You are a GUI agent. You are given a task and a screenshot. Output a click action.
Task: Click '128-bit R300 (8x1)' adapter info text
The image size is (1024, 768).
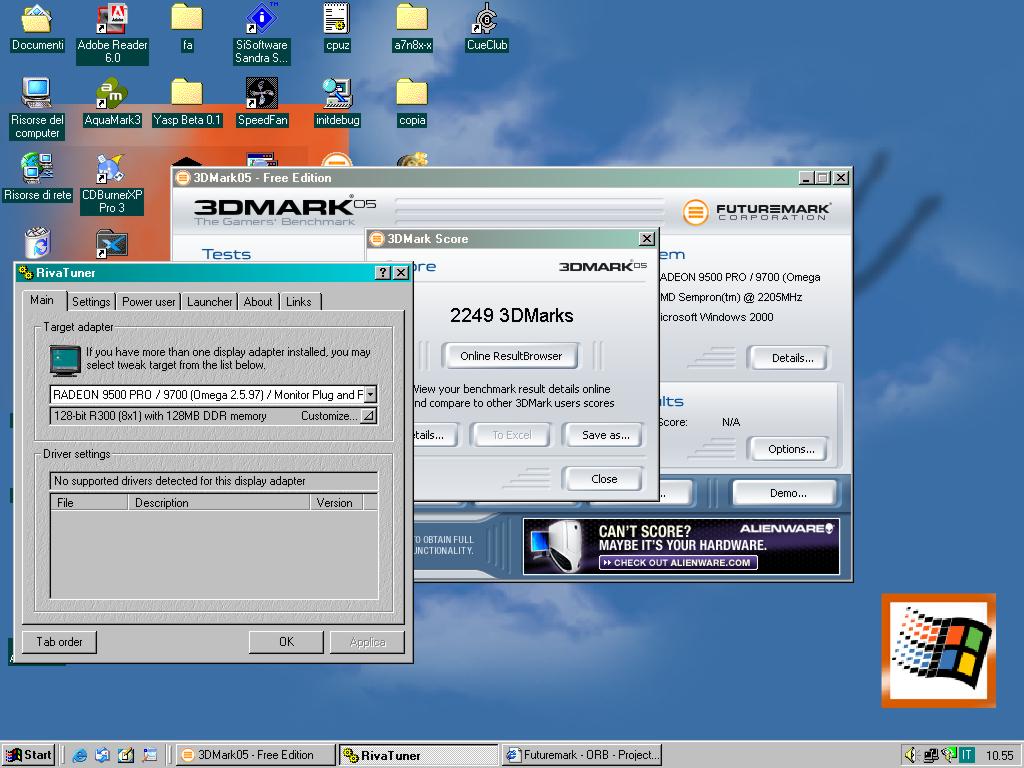pyautogui.click(x=160, y=416)
